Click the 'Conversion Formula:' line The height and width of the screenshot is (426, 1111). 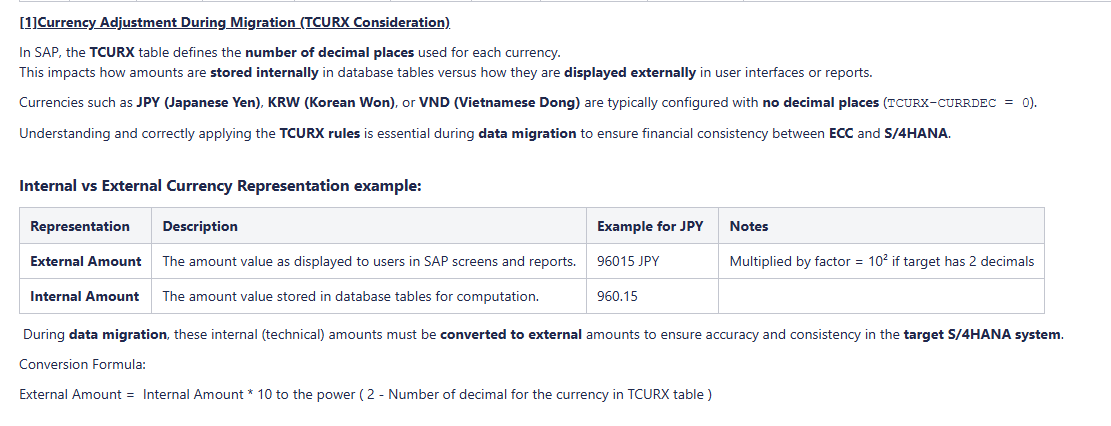(82, 364)
